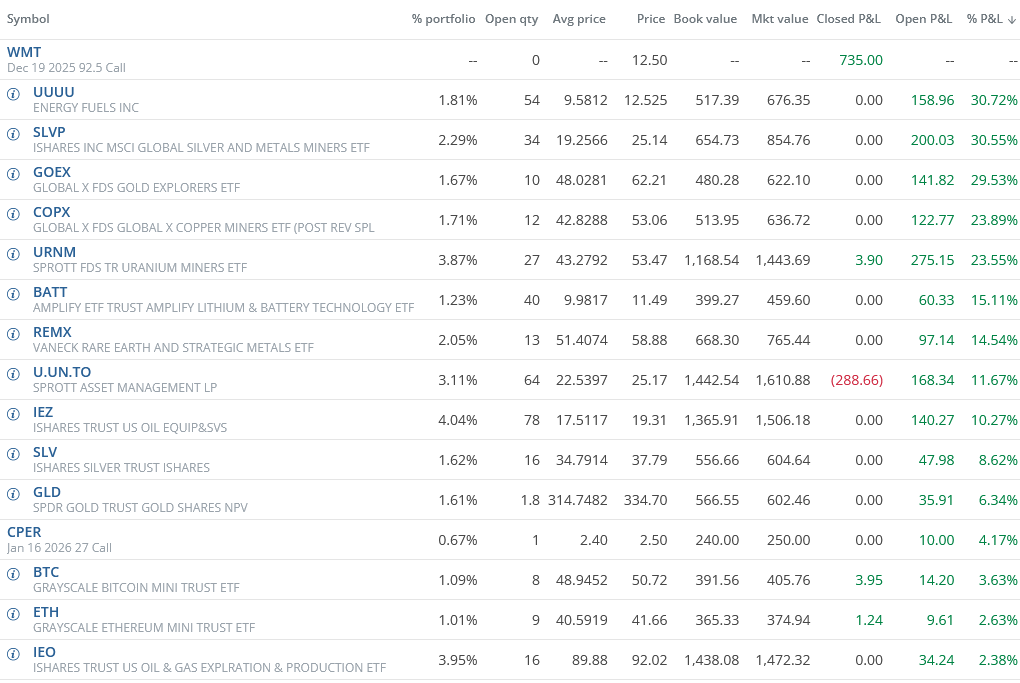This screenshot has width=1020, height=683.
Task: Open the SLVP symbol link
Action: [x=49, y=132]
